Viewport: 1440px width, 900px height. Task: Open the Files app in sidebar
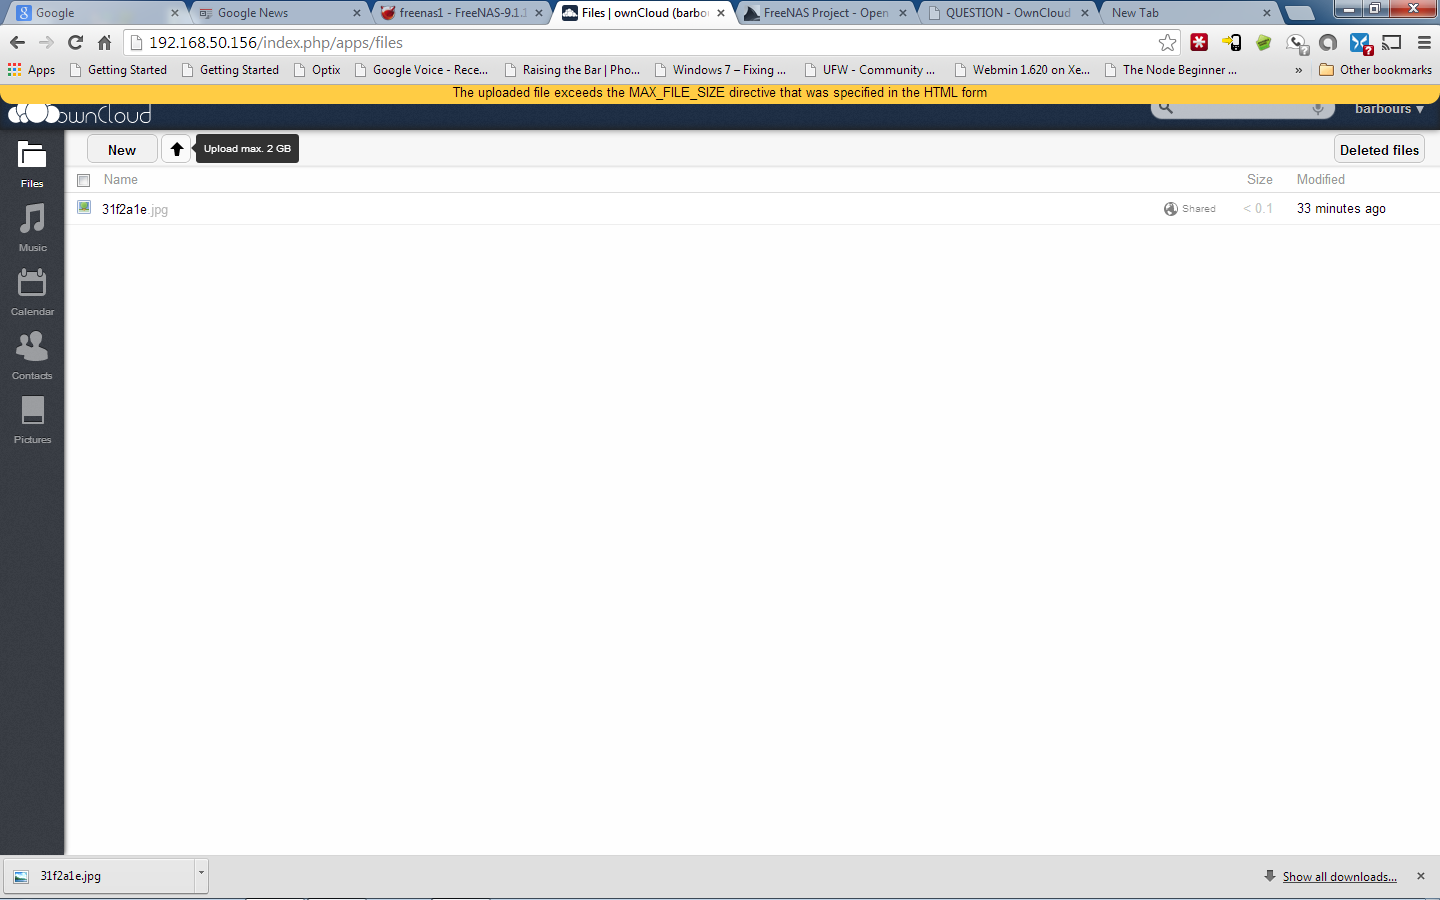[32, 164]
